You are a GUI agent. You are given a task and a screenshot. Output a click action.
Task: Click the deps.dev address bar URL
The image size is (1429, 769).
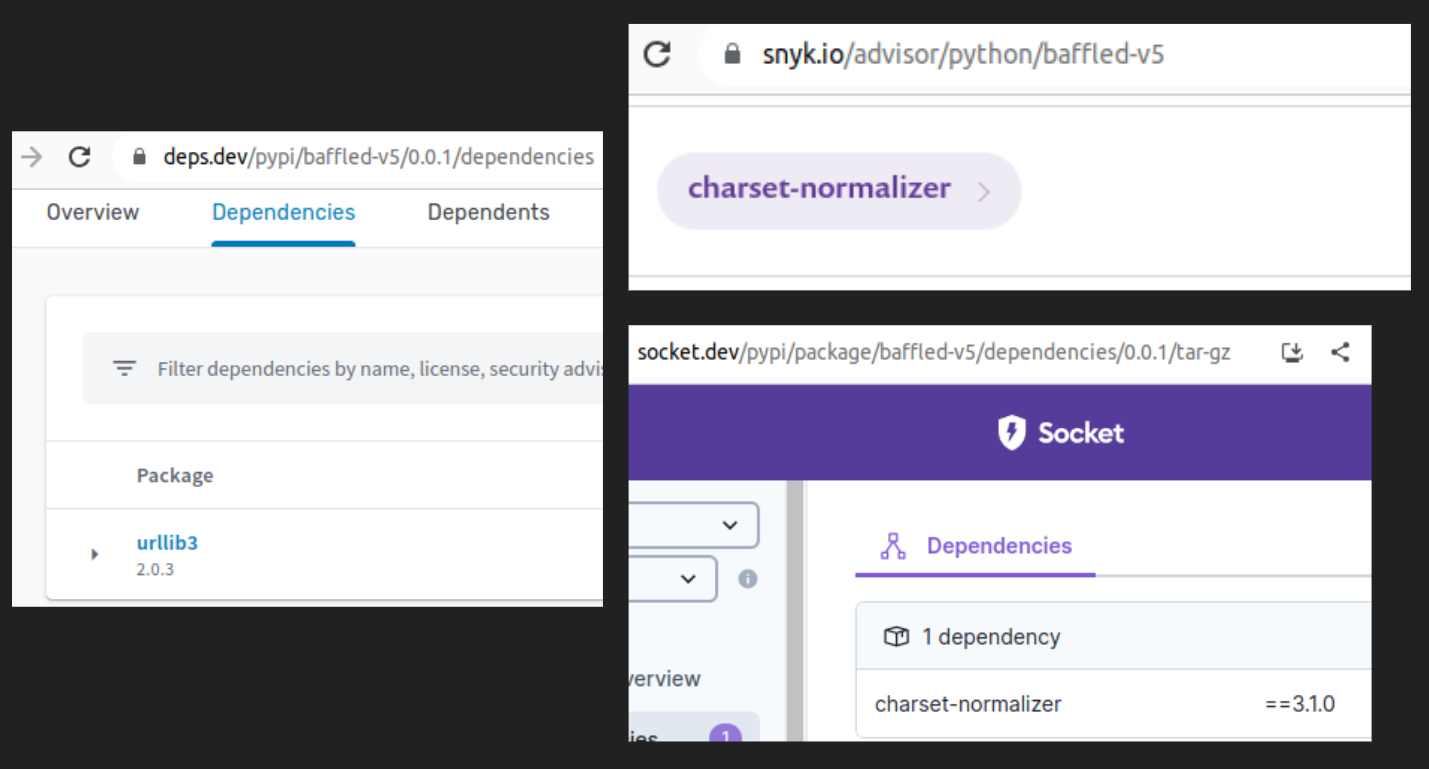coord(378,157)
